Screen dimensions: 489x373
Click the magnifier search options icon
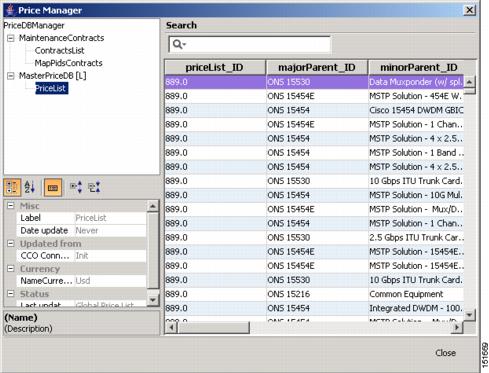point(179,44)
